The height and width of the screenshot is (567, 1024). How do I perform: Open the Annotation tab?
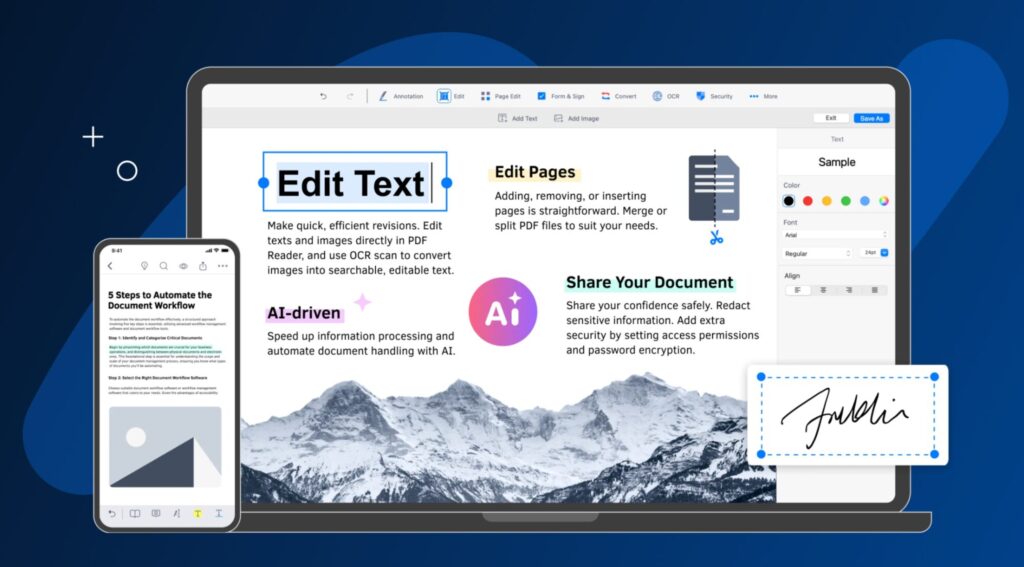(401, 96)
